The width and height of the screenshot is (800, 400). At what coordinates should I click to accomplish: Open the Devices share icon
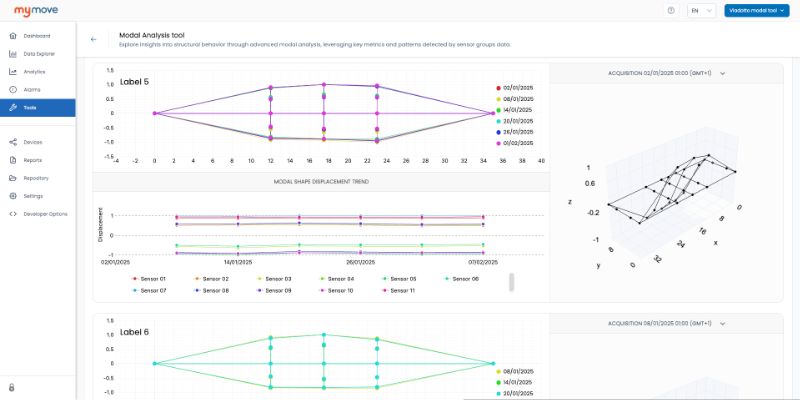click(13, 142)
